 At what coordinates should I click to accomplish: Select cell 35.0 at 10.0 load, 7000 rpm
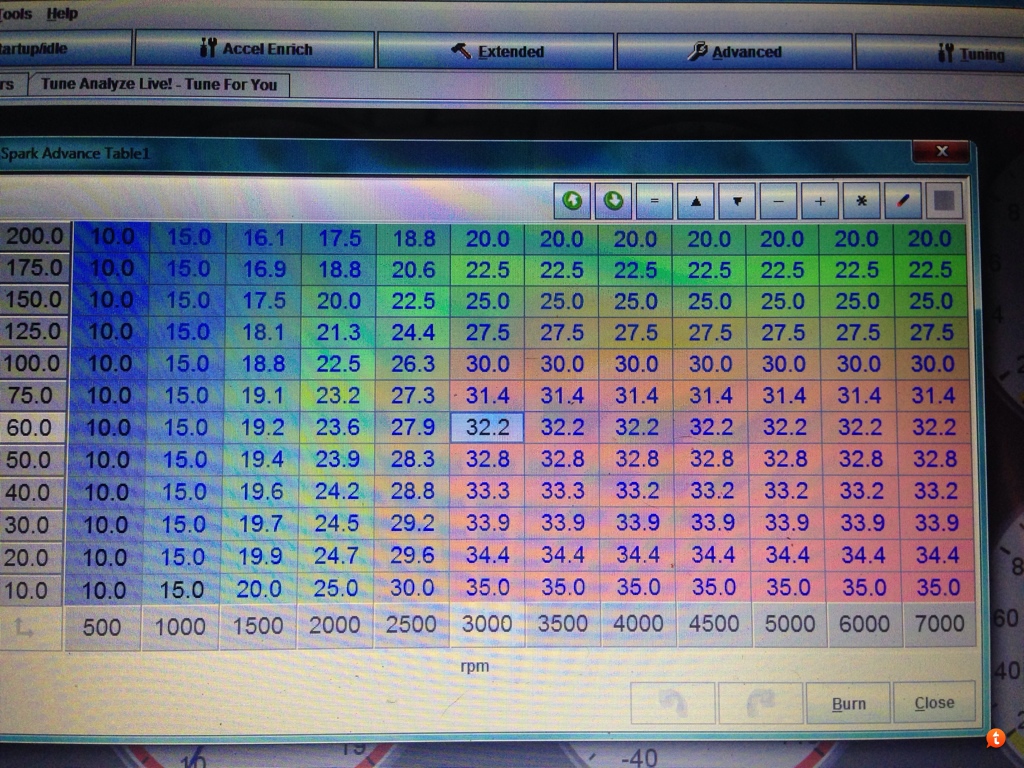point(938,588)
